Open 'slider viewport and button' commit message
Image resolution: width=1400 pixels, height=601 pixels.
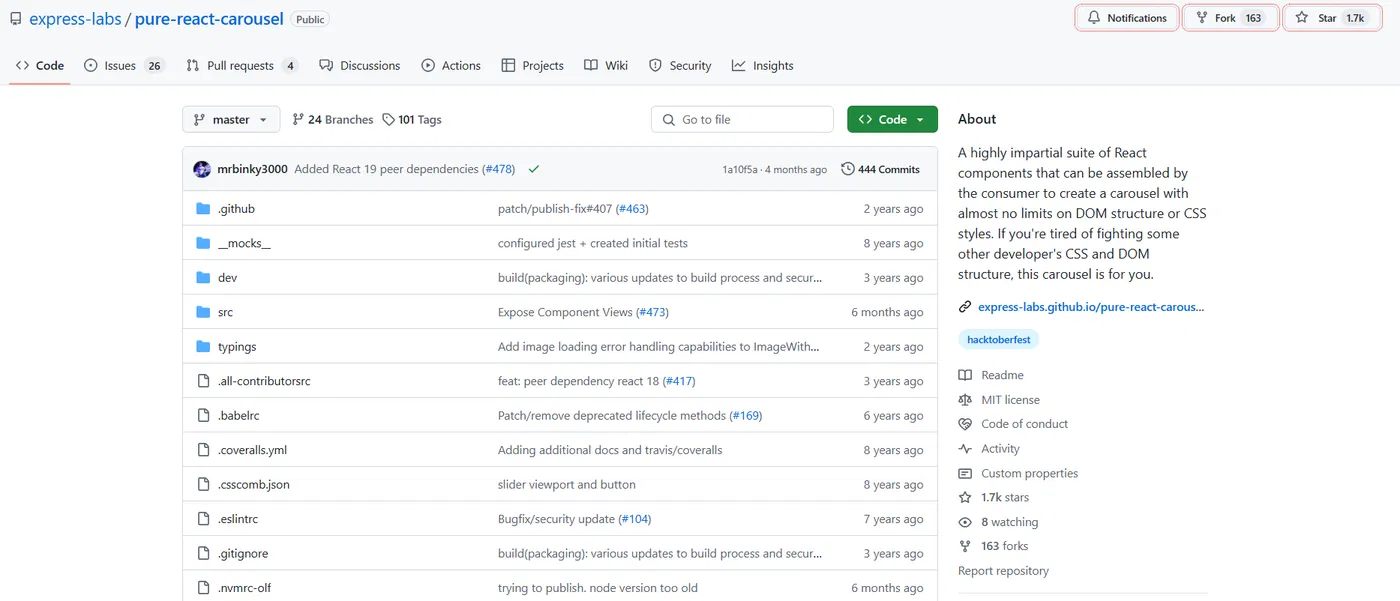(x=567, y=485)
